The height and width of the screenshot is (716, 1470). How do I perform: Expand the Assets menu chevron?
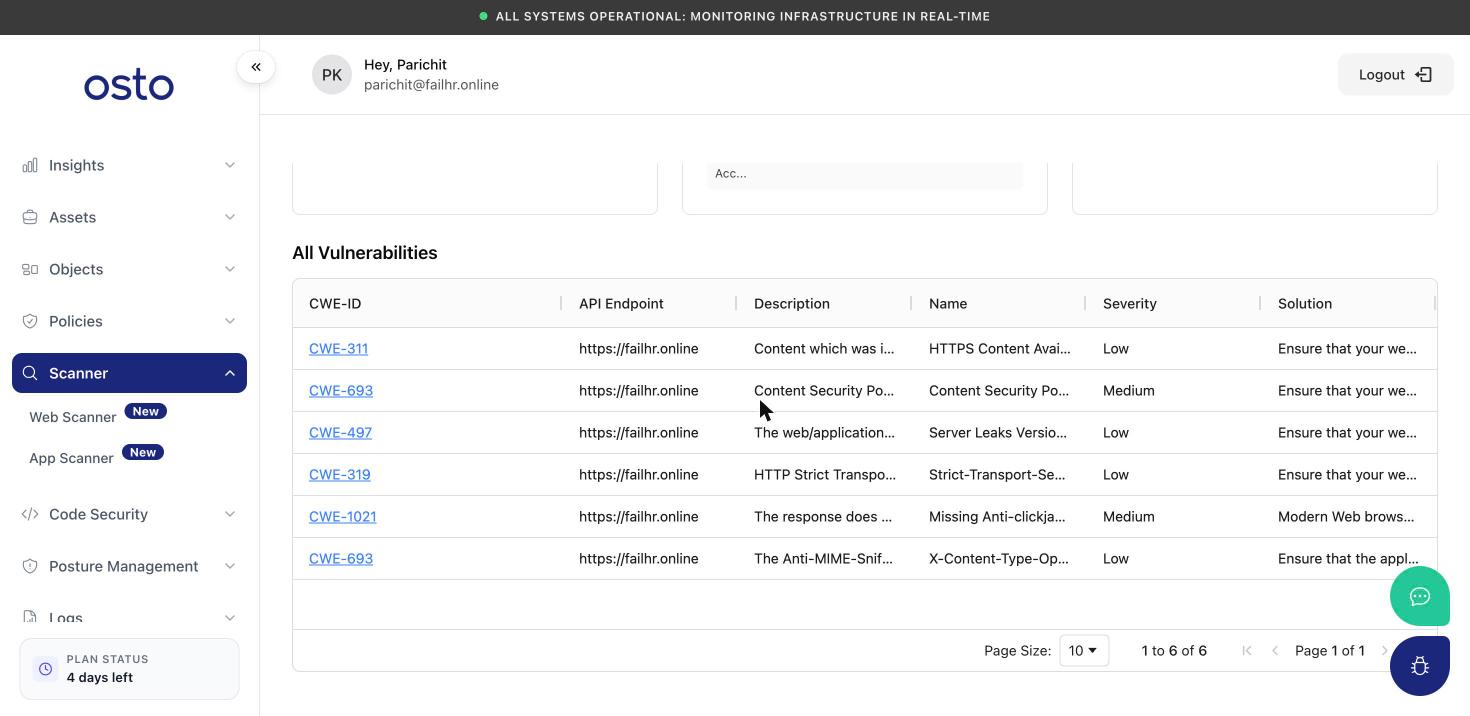click(230, 217)
